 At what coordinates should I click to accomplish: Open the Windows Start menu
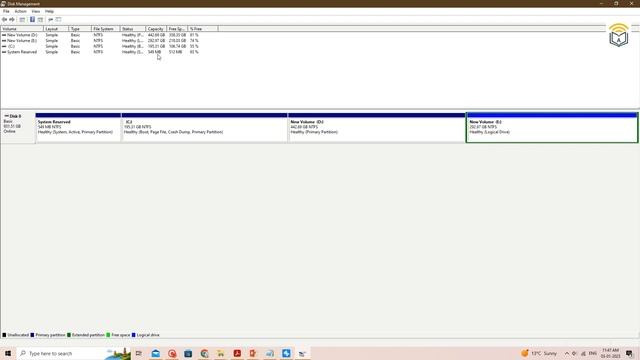click(x=8, y=353)
